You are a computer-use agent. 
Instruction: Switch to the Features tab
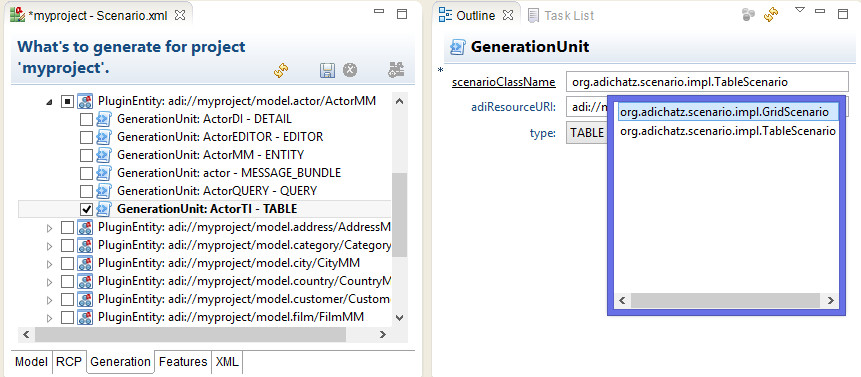[x=183, y=362]
